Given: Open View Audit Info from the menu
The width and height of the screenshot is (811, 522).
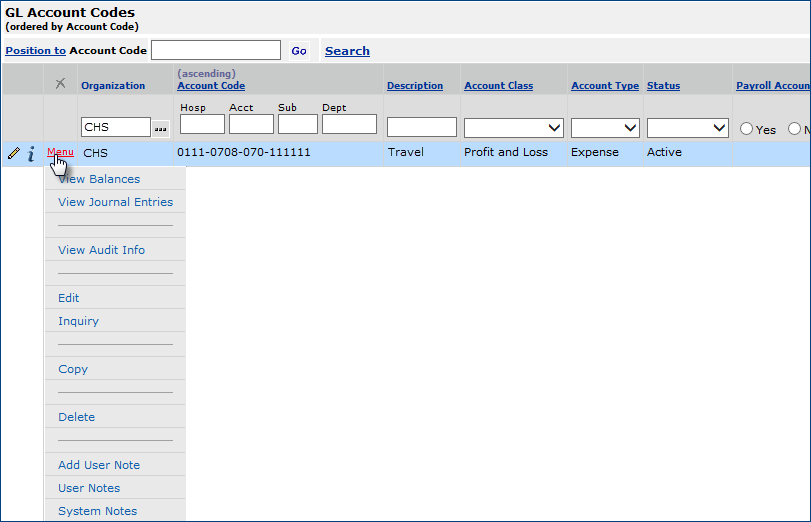Looking at the screenshot, I should point(101,250).
